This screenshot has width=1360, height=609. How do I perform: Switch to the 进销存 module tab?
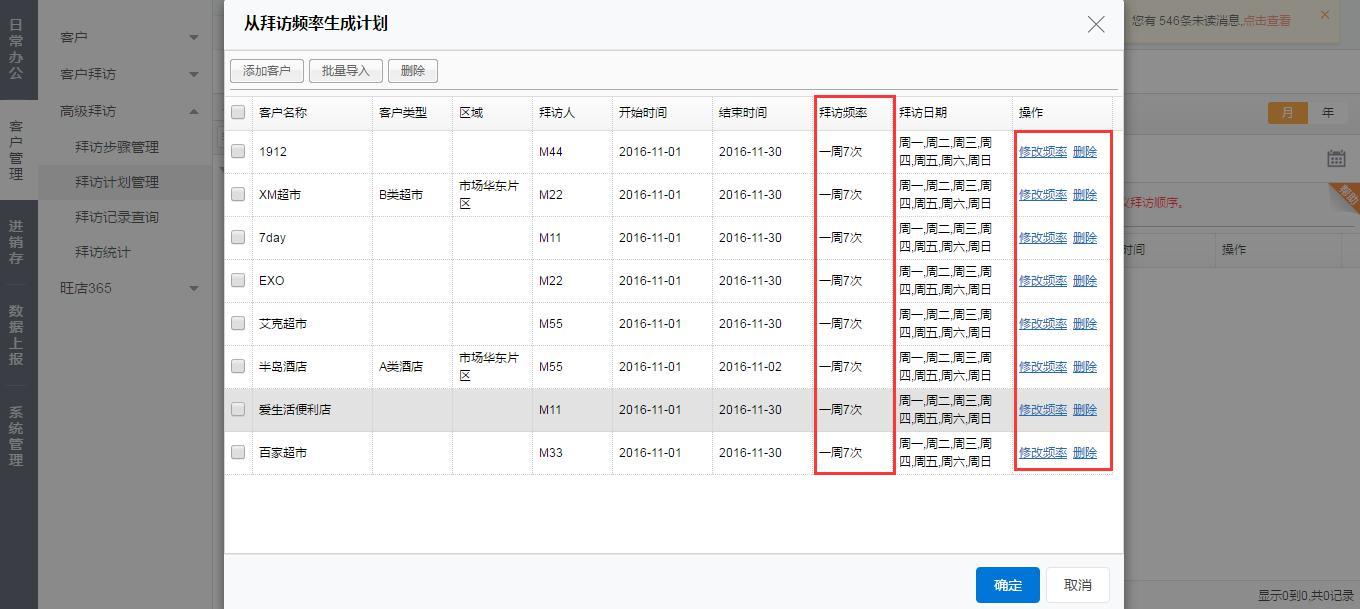coord(16,242)
